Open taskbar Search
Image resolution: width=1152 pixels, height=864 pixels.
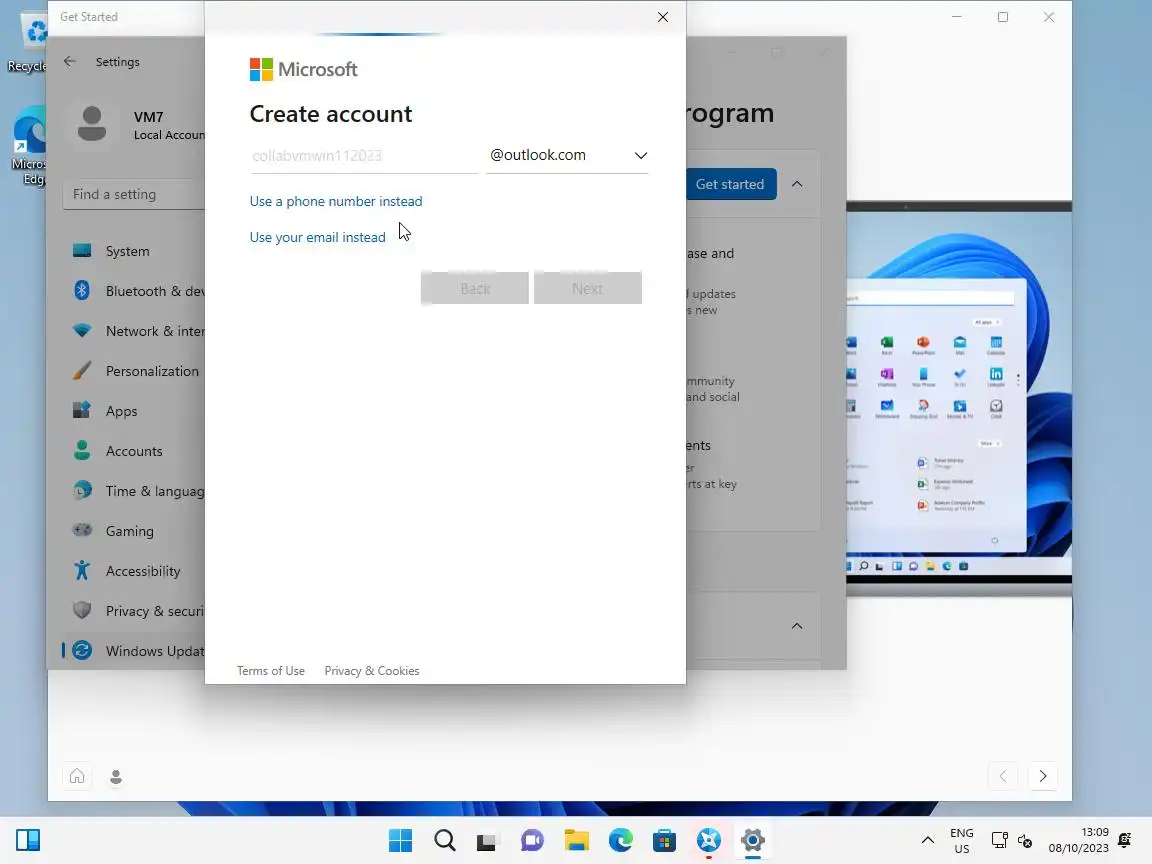click(444, 840)
